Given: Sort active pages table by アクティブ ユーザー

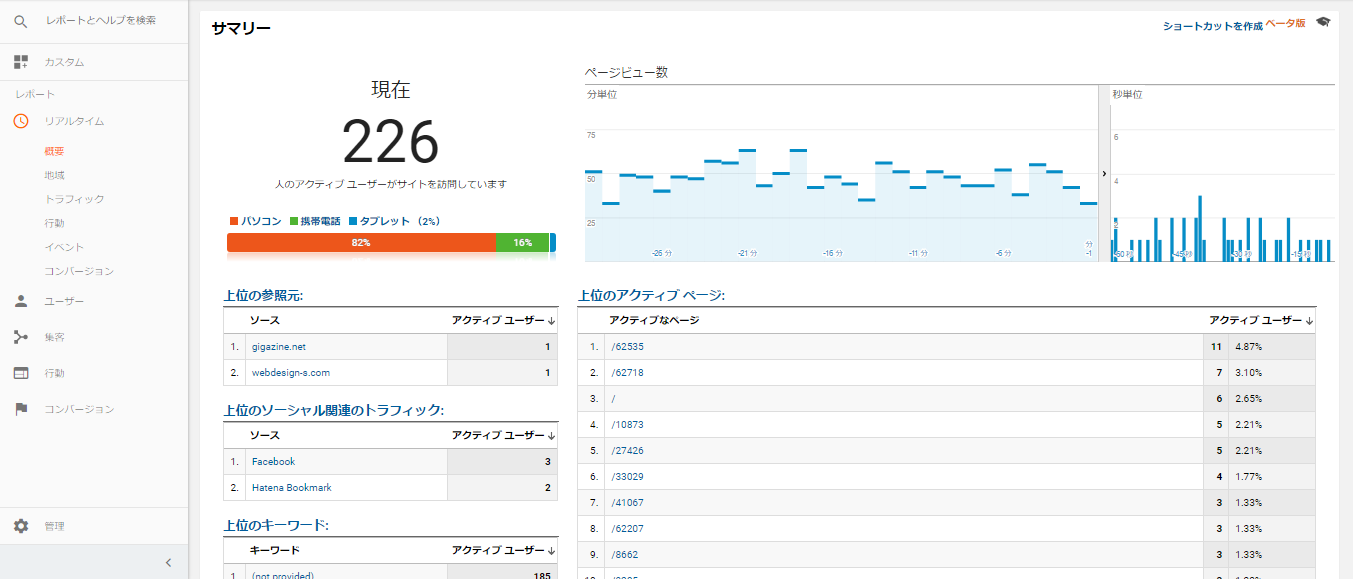Looking at the screenshot, I should pos(1260,320).
